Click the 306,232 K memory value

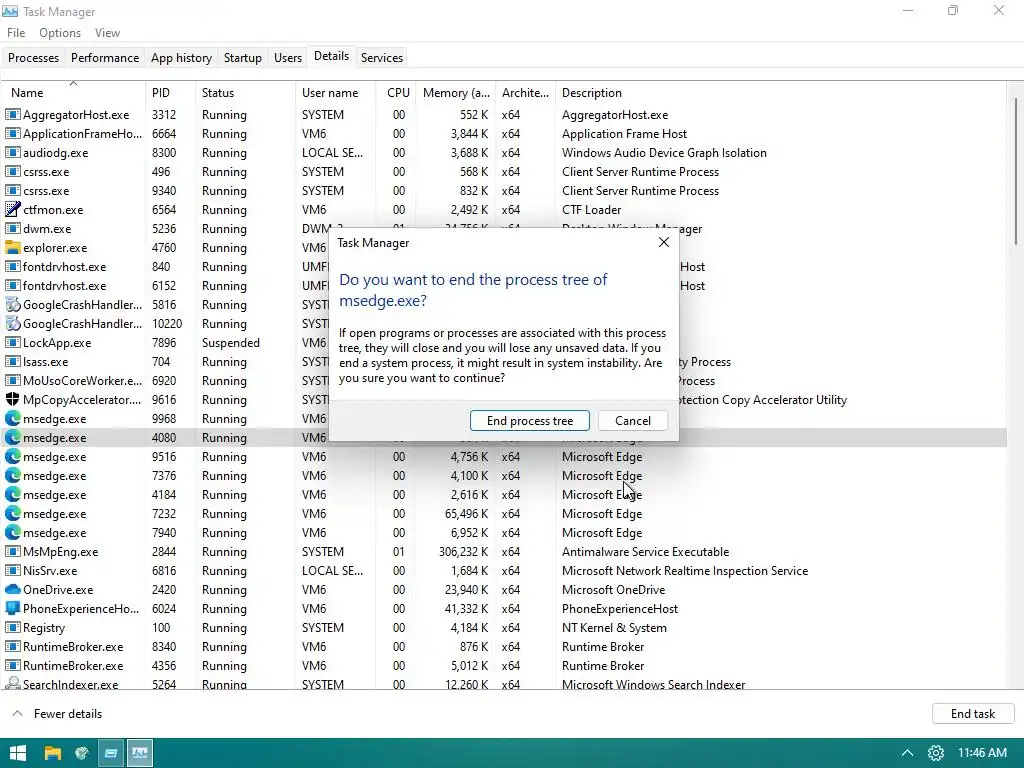[463, 551]
